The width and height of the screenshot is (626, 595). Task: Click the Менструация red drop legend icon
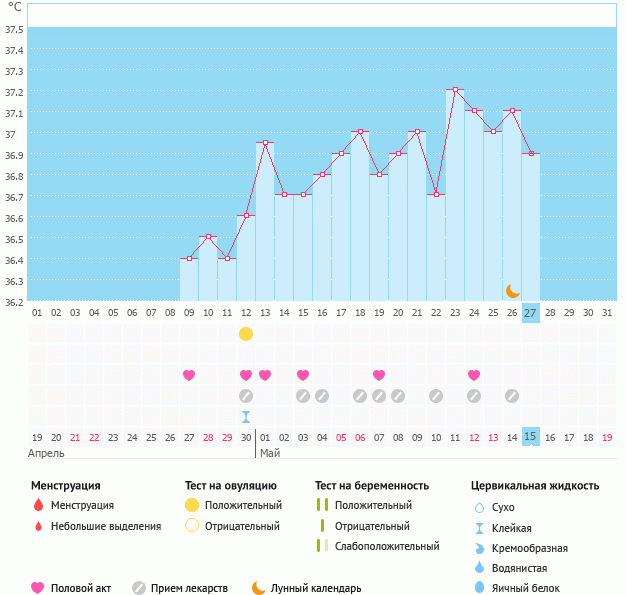38,506
